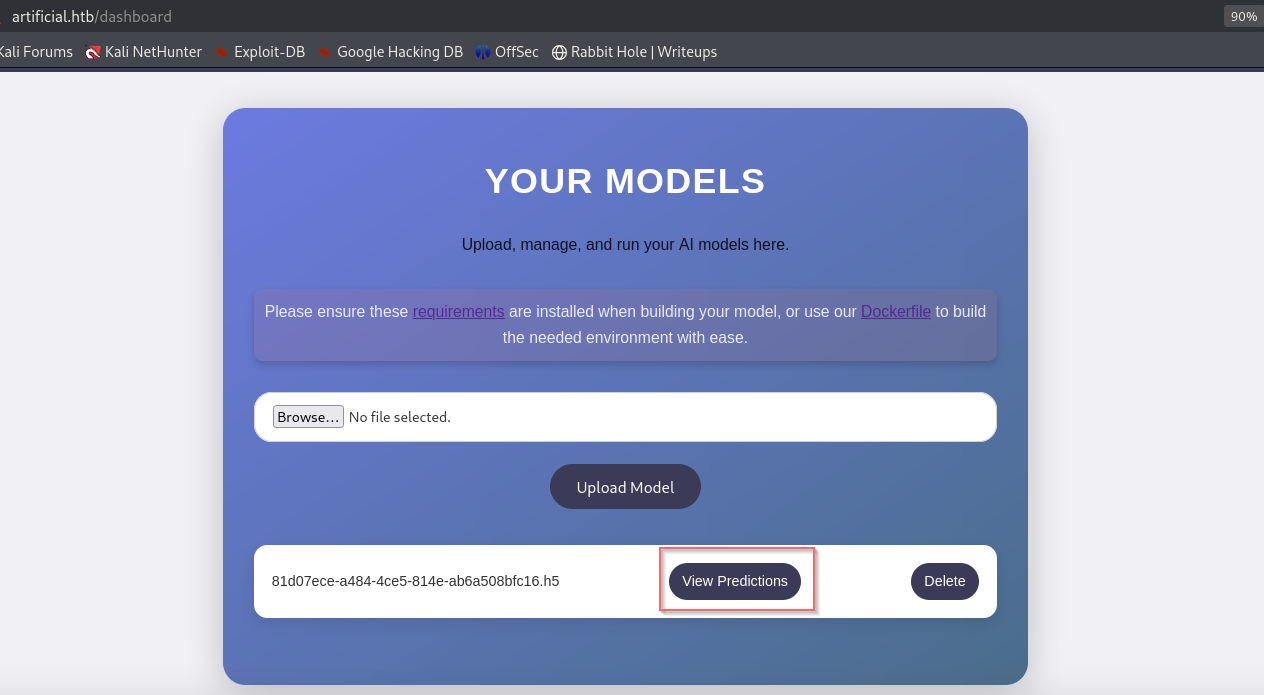This screenshot has width=1264, height=695.
Task: Open the Rabbit Hole | Writeups bookmark label
Action: tap(643, 52)
